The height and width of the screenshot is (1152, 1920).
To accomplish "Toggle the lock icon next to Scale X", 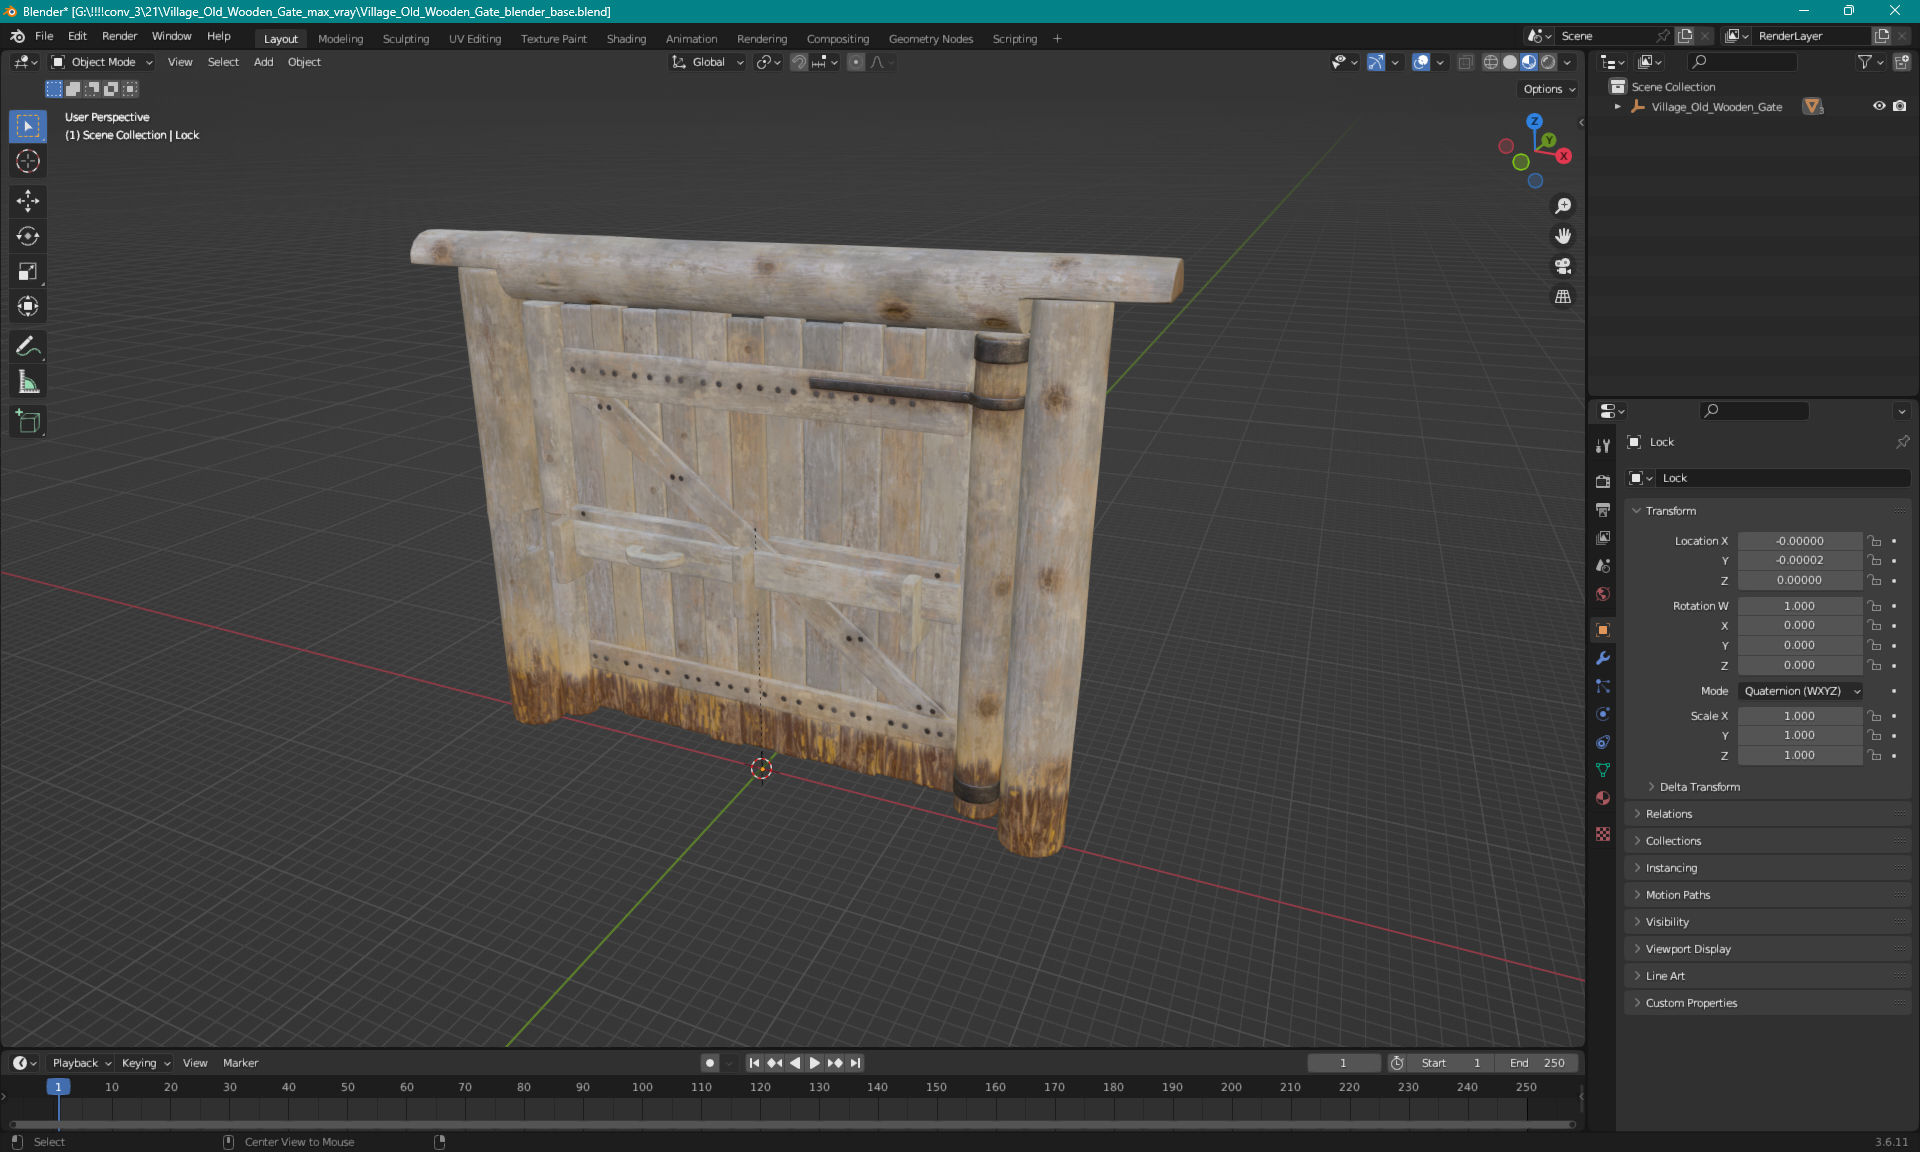I will (x=1875, y=715).
